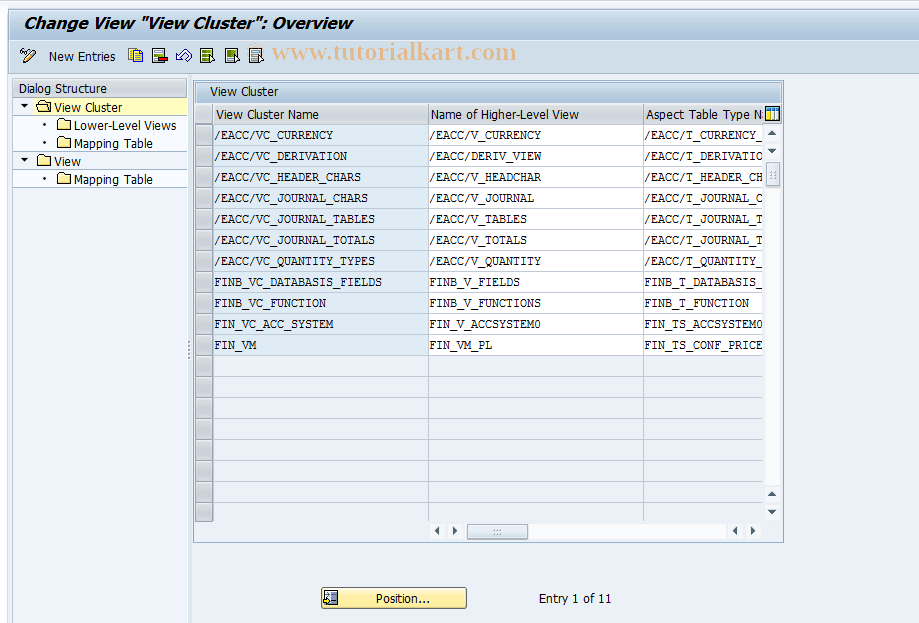Click the Delete entry icon

(159, 56)
